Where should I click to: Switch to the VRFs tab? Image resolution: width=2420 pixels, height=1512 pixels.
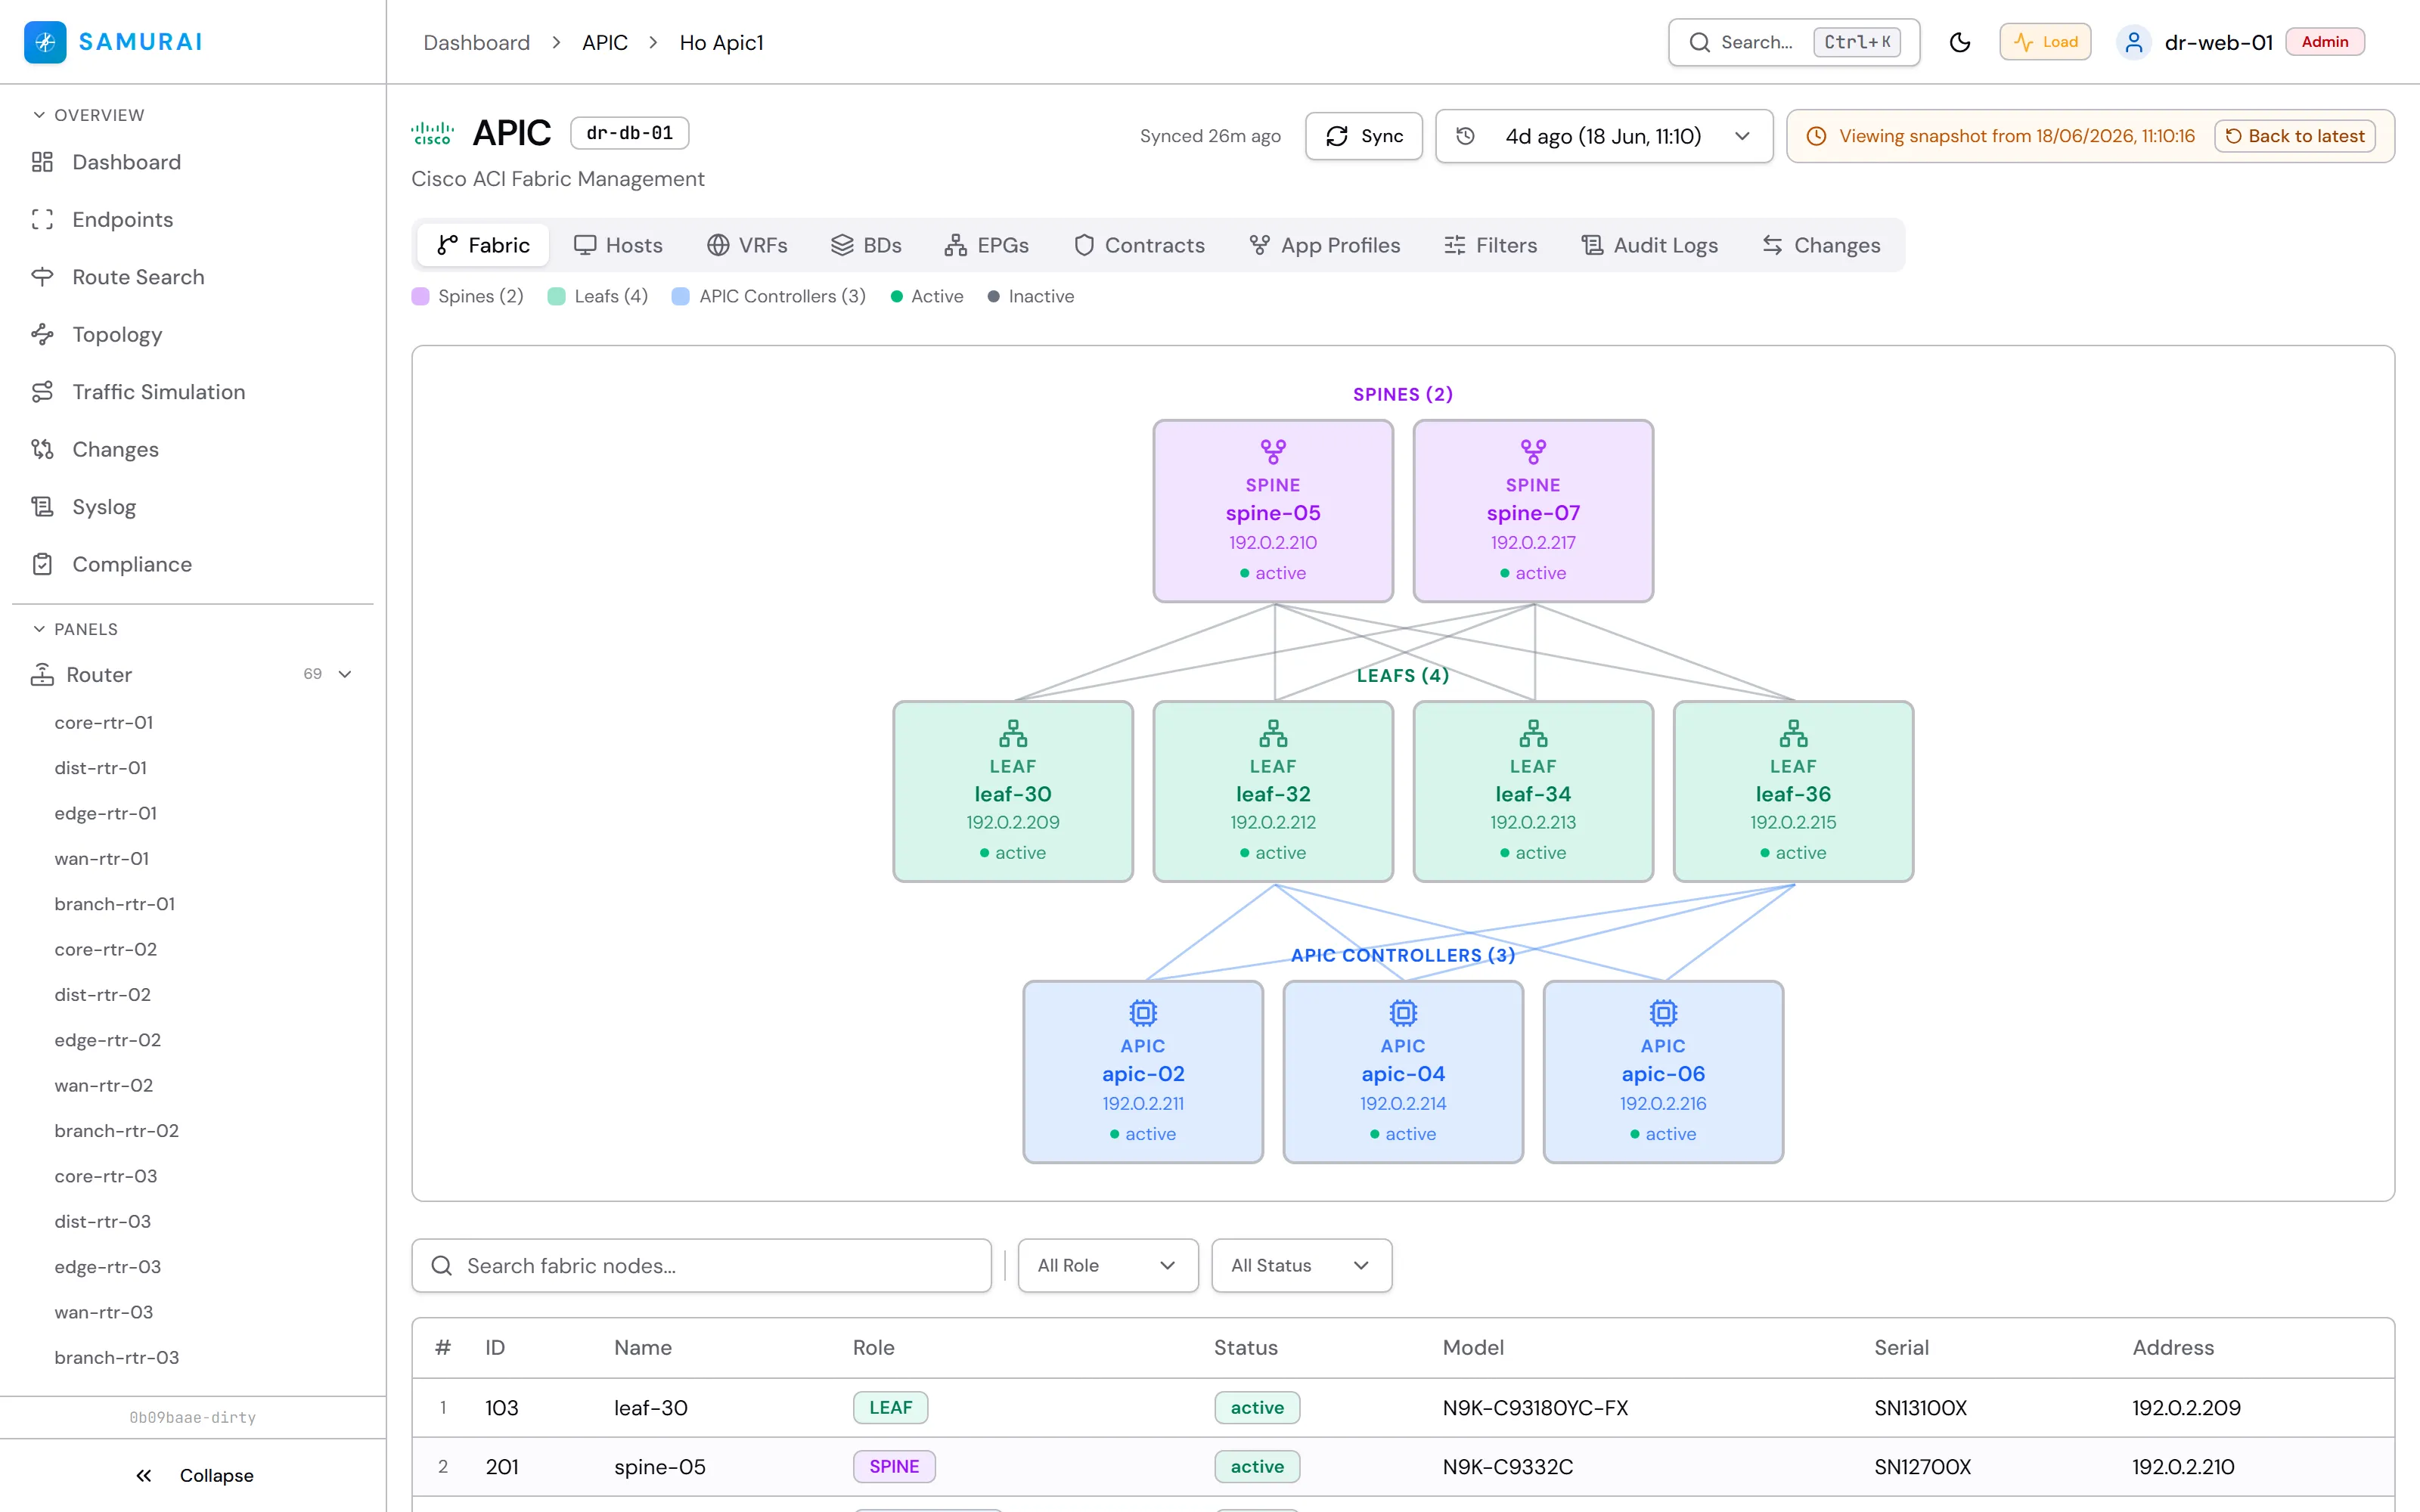747,245
